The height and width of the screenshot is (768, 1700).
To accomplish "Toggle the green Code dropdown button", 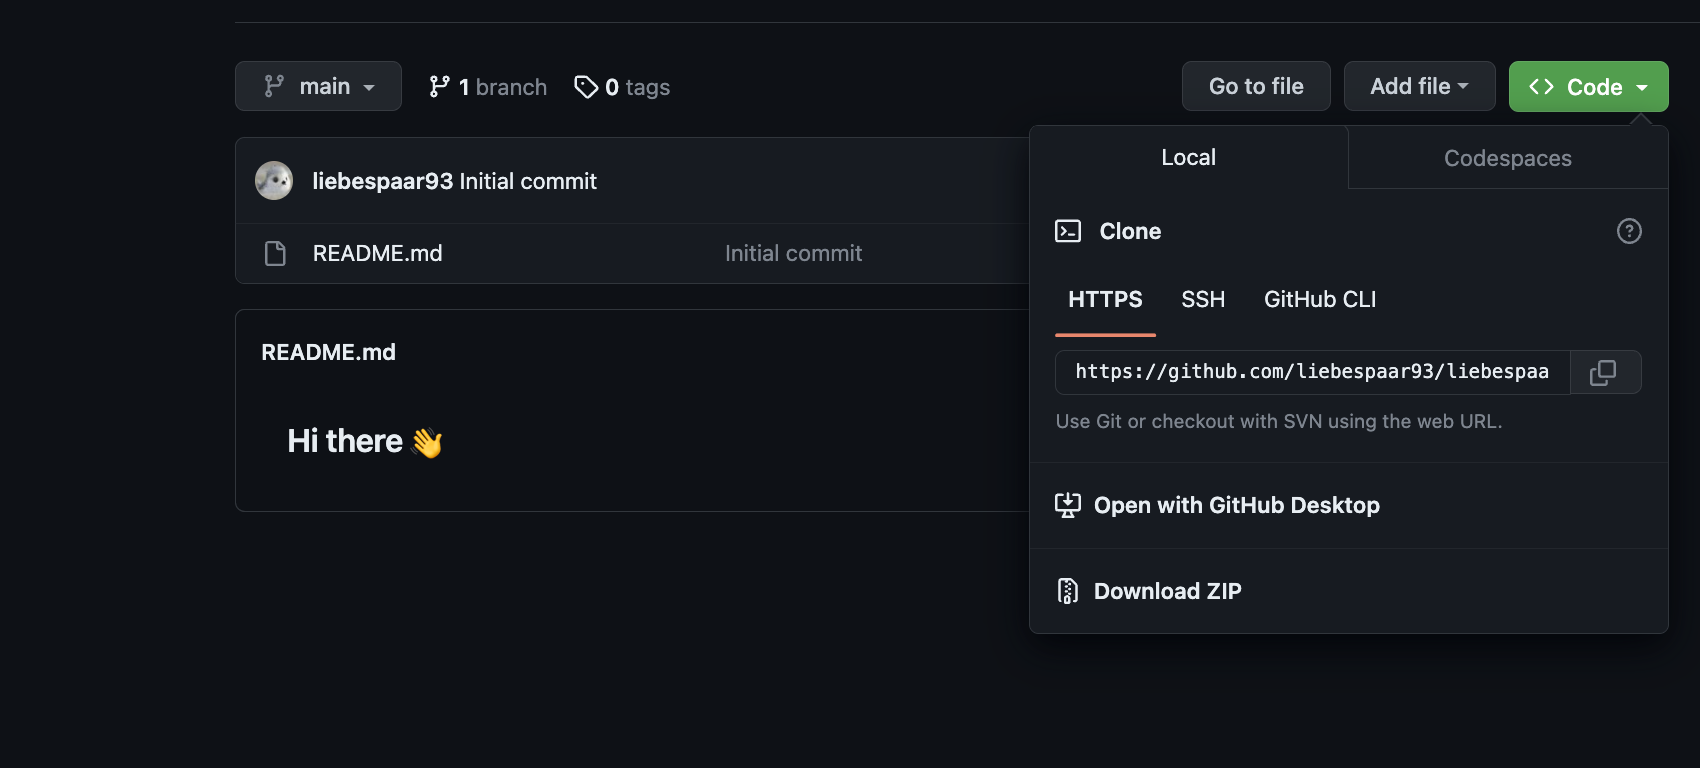I will pyautogui.click(x=1588, y=86).
